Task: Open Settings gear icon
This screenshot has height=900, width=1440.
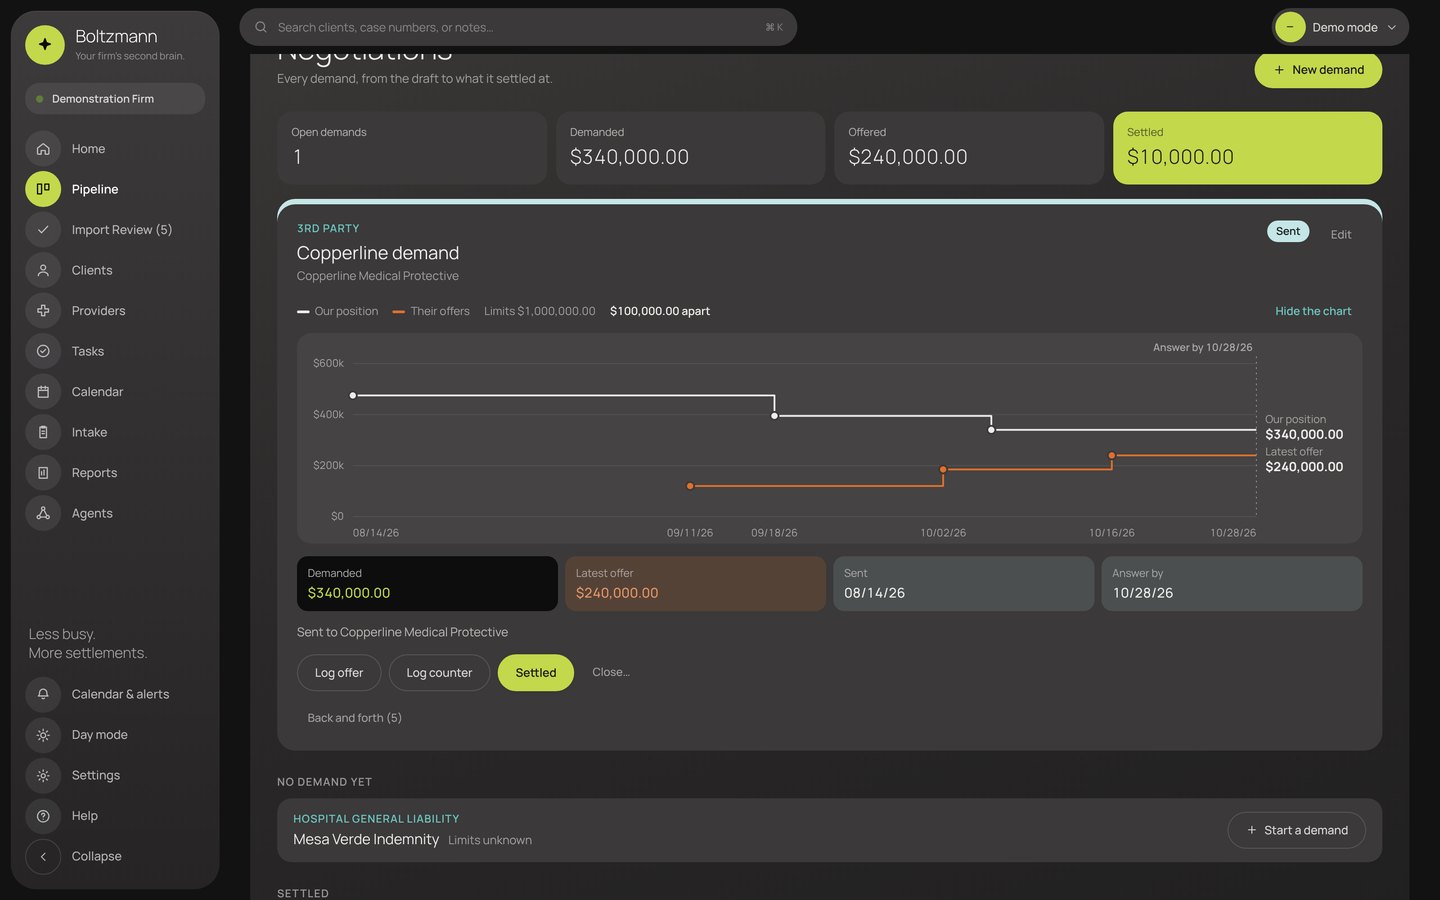Action: click(43, 775)
